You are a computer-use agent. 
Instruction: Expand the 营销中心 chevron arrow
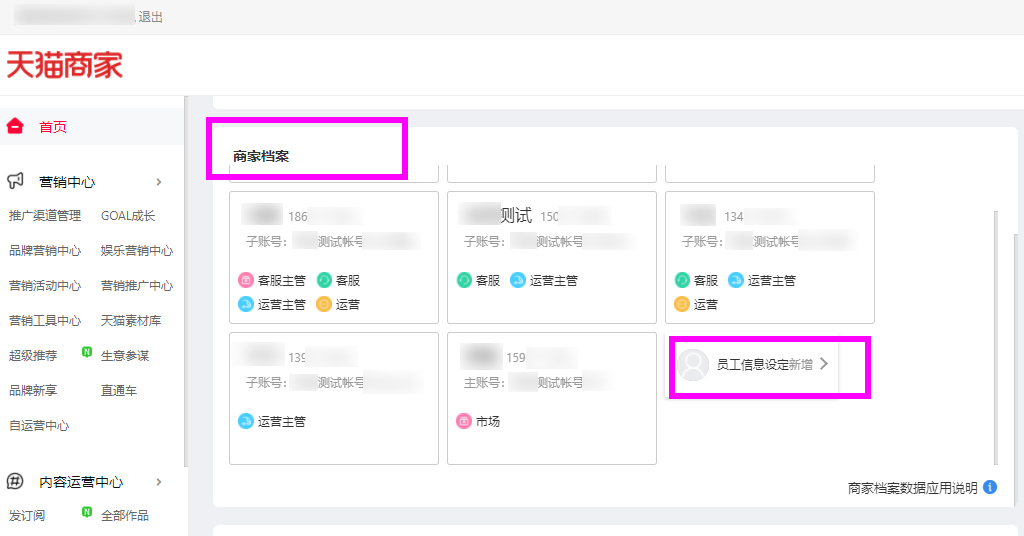coord(159,182)
